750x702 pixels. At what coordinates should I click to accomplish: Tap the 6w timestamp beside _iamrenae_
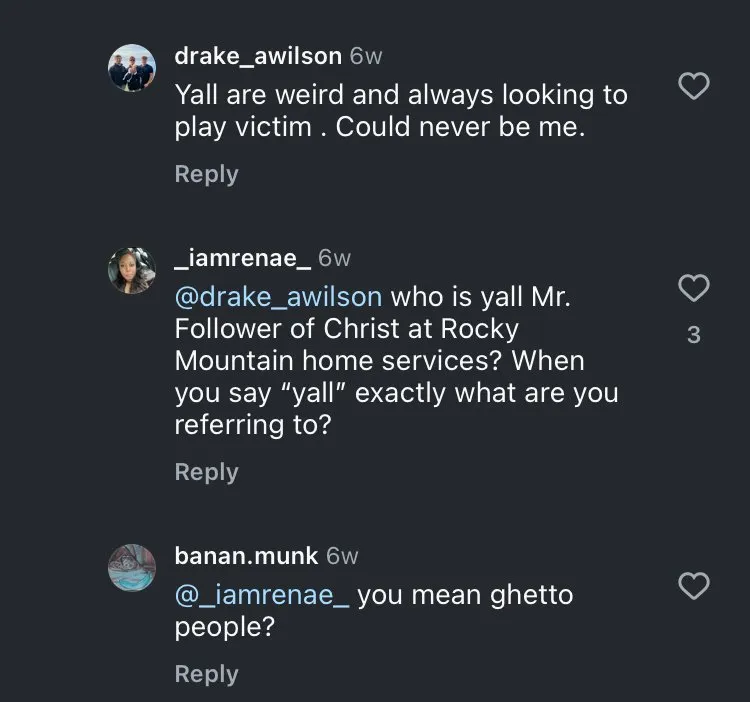tap(334, 258)
